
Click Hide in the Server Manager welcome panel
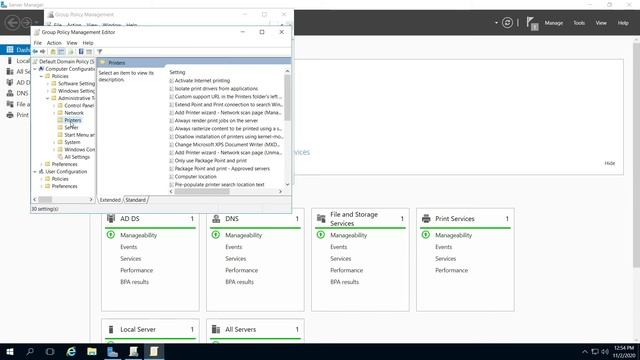[609, 163]
